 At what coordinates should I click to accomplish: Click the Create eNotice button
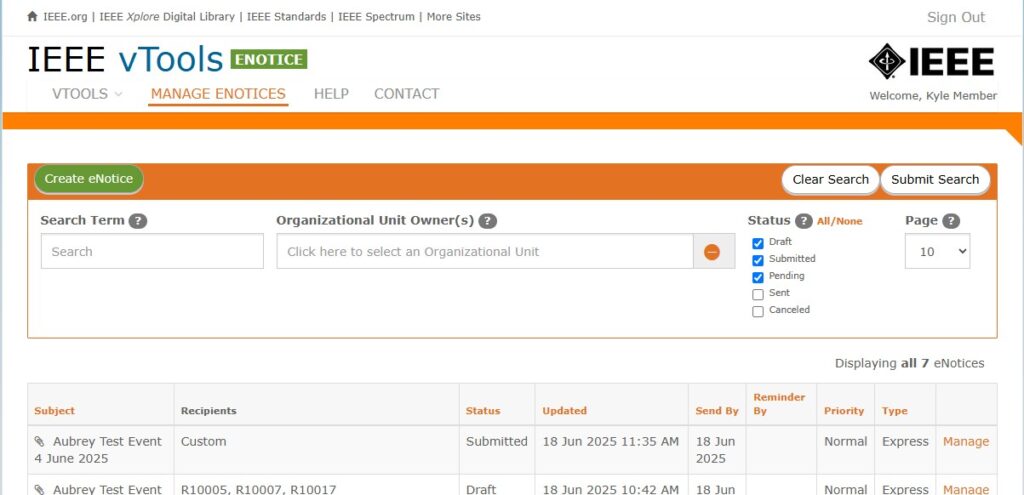[89, 179]
